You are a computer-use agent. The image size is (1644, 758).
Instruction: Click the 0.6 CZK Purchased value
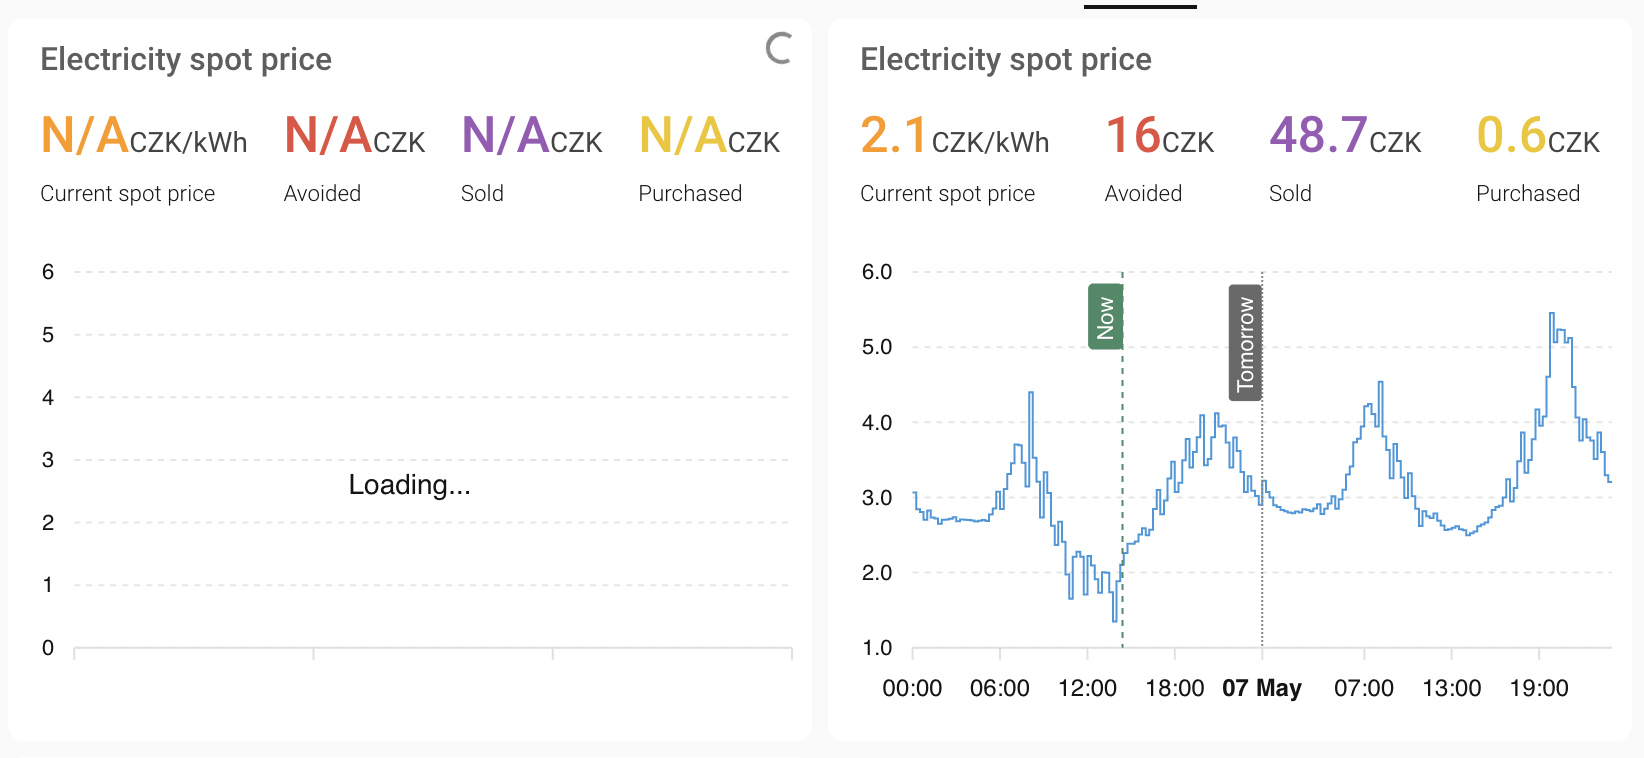pos(1538,136)
